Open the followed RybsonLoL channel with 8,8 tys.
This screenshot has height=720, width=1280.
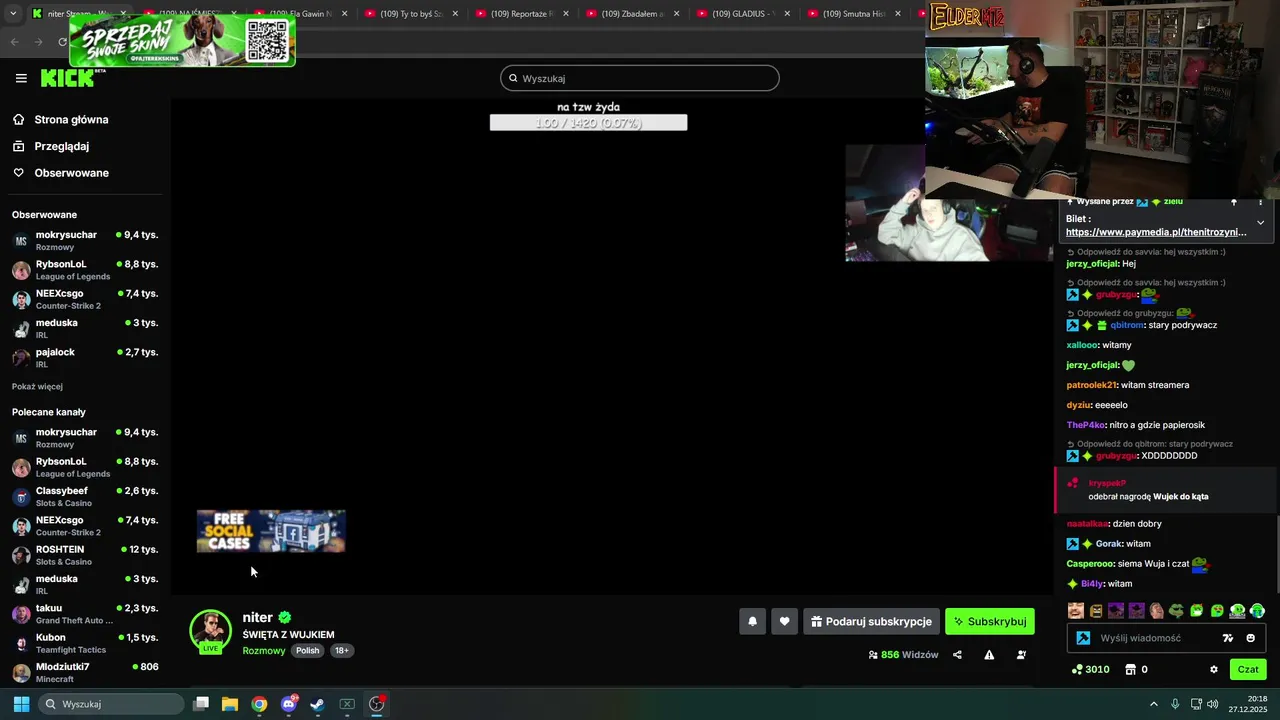[x=85, y=270]
